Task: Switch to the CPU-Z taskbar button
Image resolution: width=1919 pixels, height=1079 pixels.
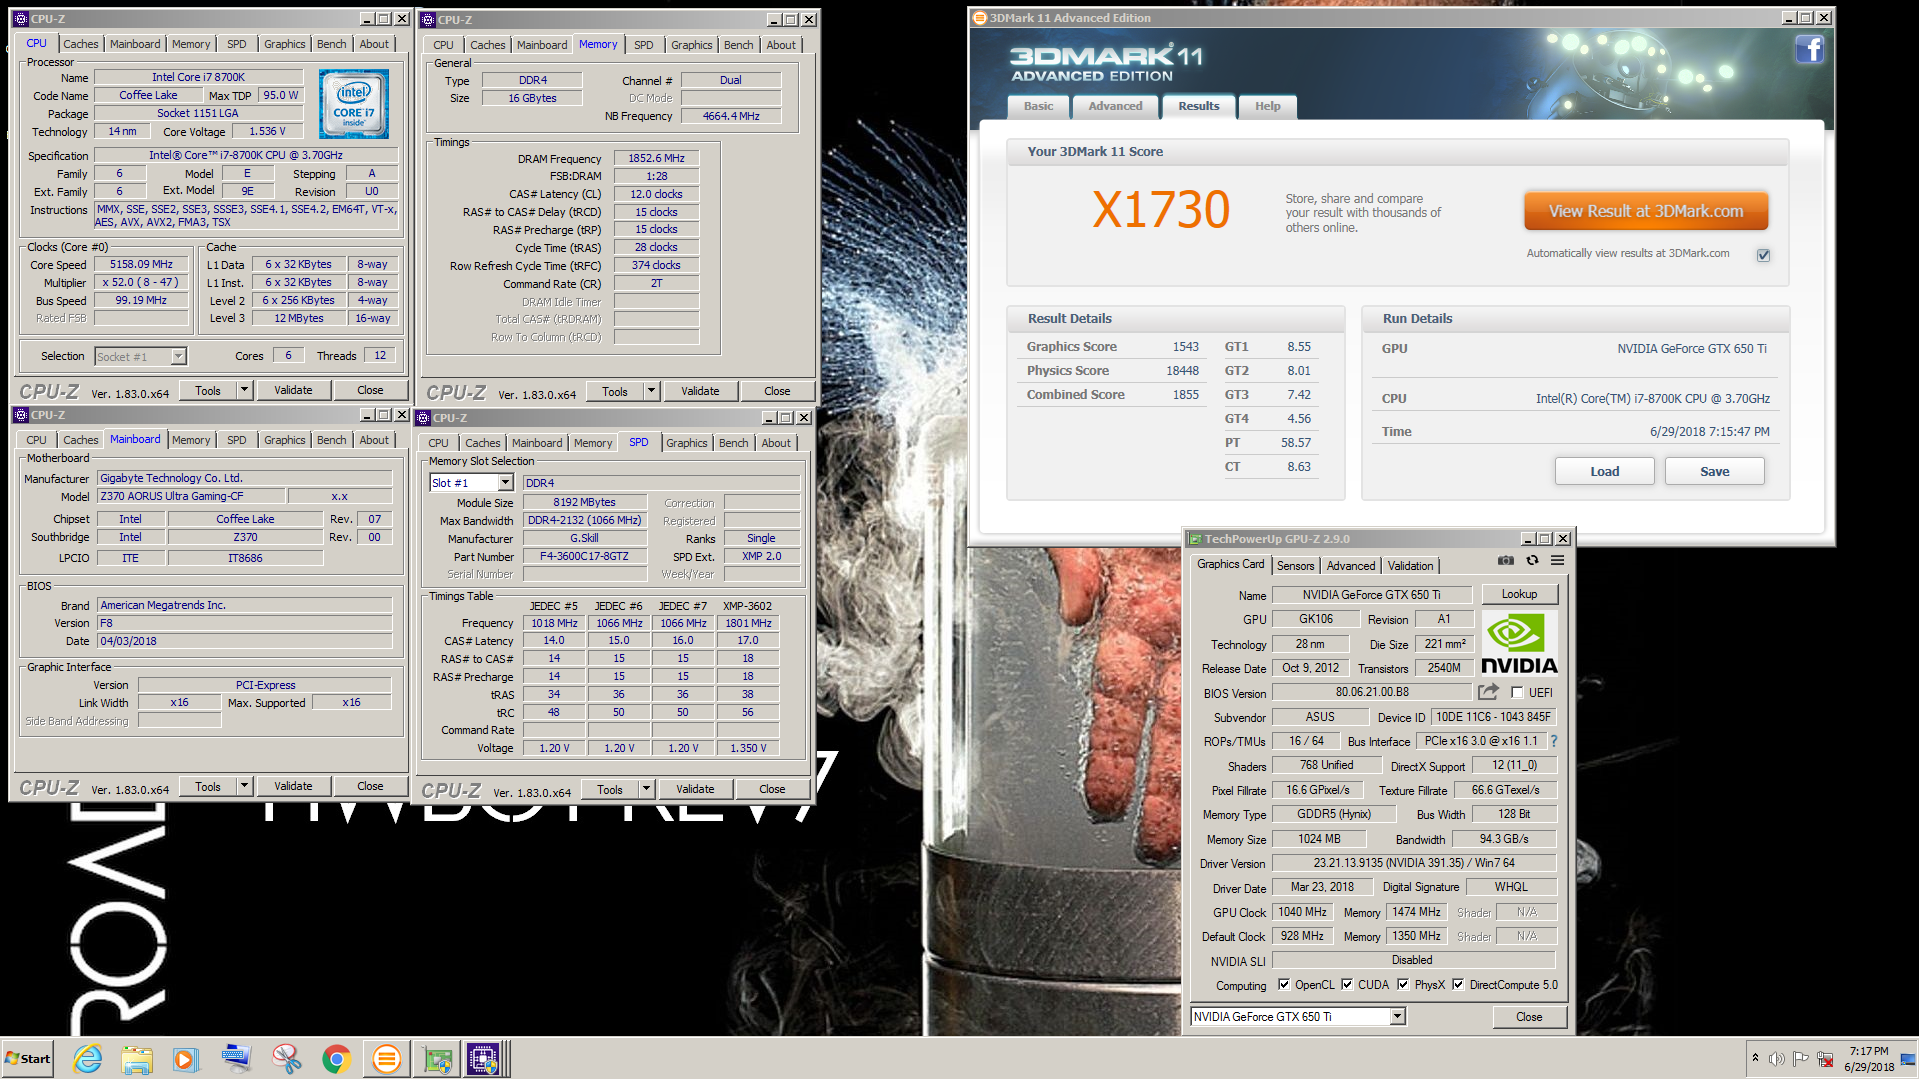Action: click(x=485, y=1059)
